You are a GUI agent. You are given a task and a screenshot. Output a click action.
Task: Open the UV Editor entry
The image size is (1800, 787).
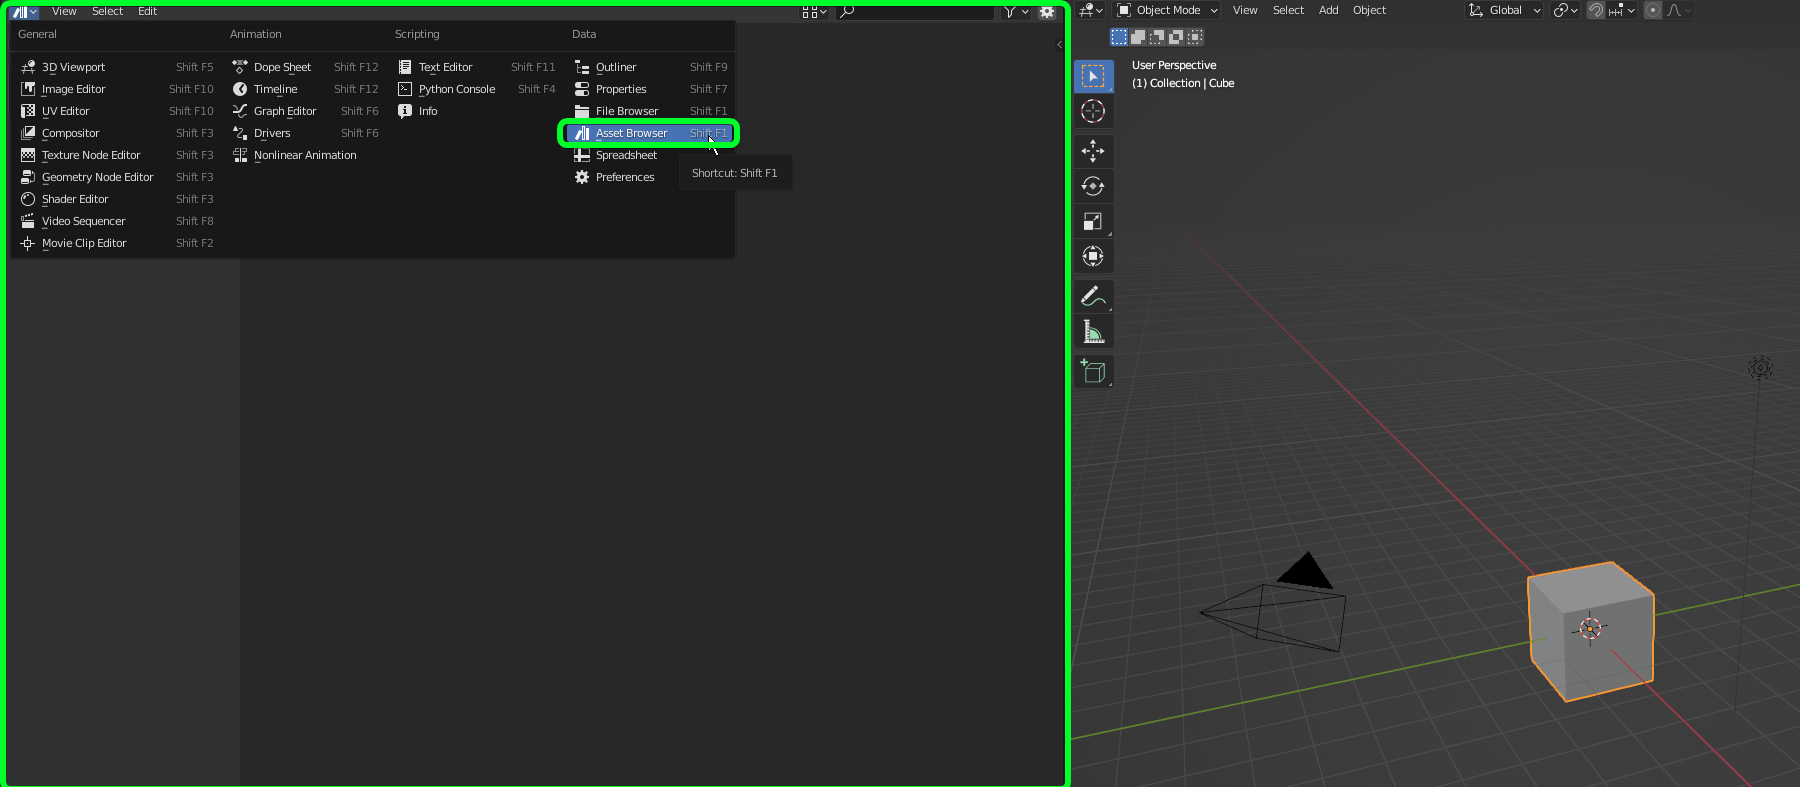coord(117,111)
